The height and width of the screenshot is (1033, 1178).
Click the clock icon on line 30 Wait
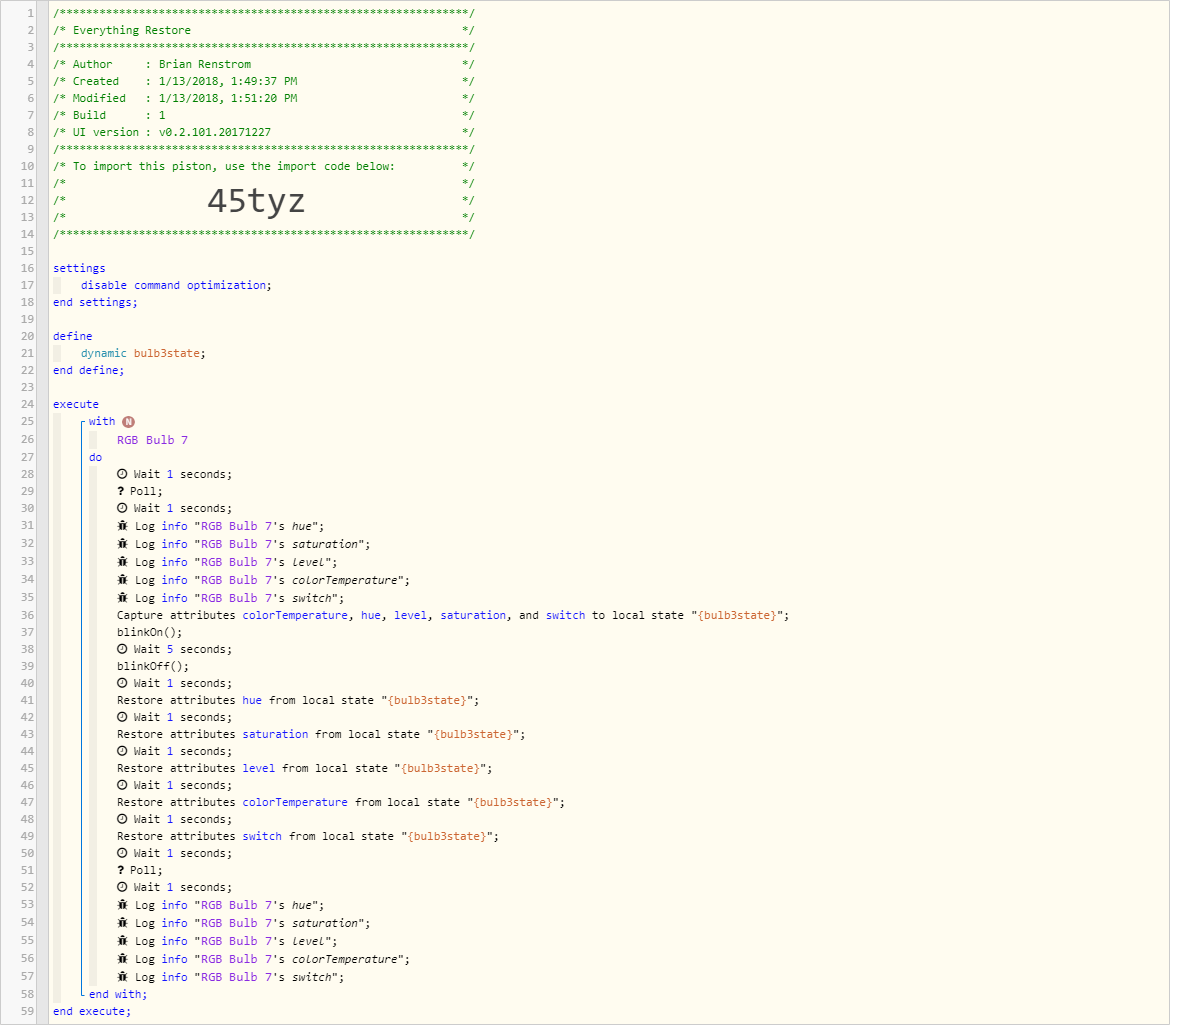point(122,508)
